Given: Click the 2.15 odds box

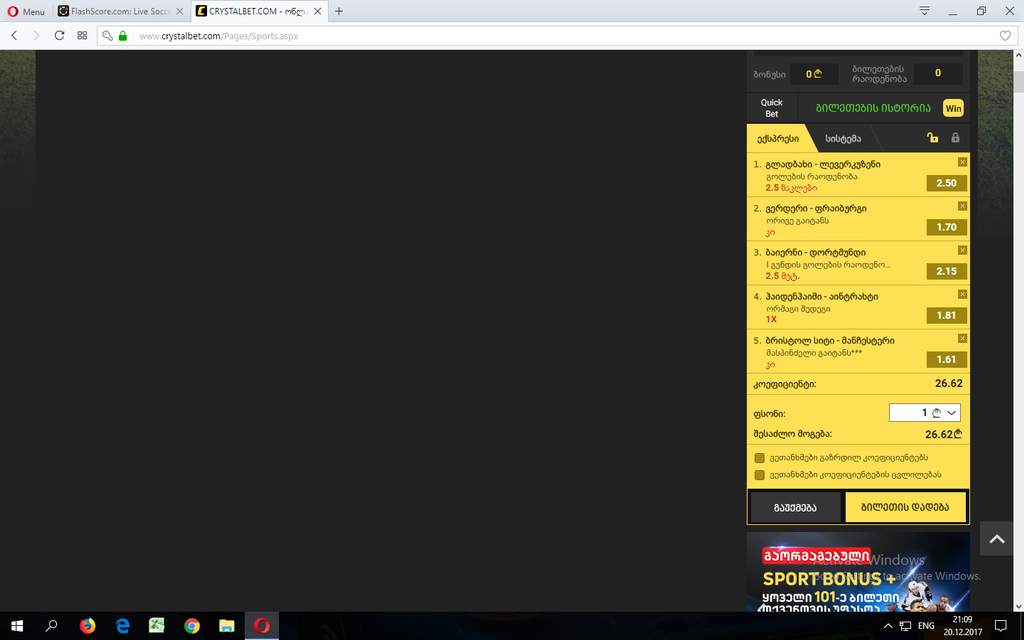Looking at the screenshot, I should [x=946, y=271].
